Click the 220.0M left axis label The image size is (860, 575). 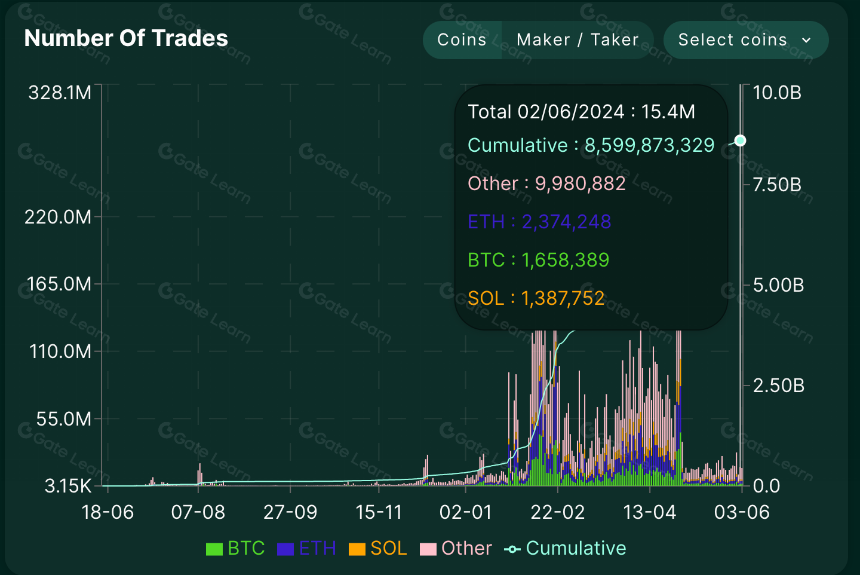[58, 217]
